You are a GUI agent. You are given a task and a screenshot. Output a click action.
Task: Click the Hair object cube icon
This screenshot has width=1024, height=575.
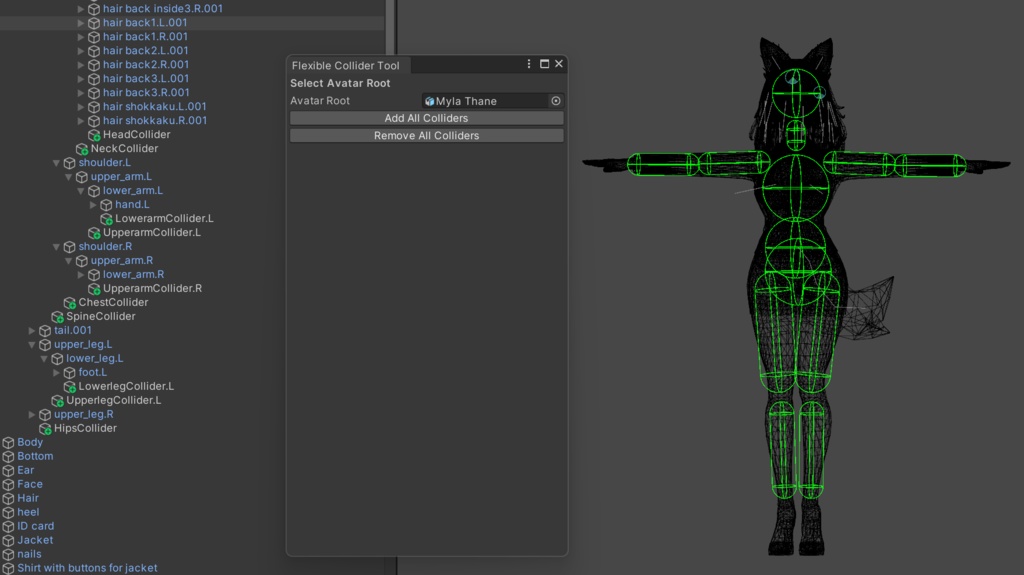(x=8, y=499)
